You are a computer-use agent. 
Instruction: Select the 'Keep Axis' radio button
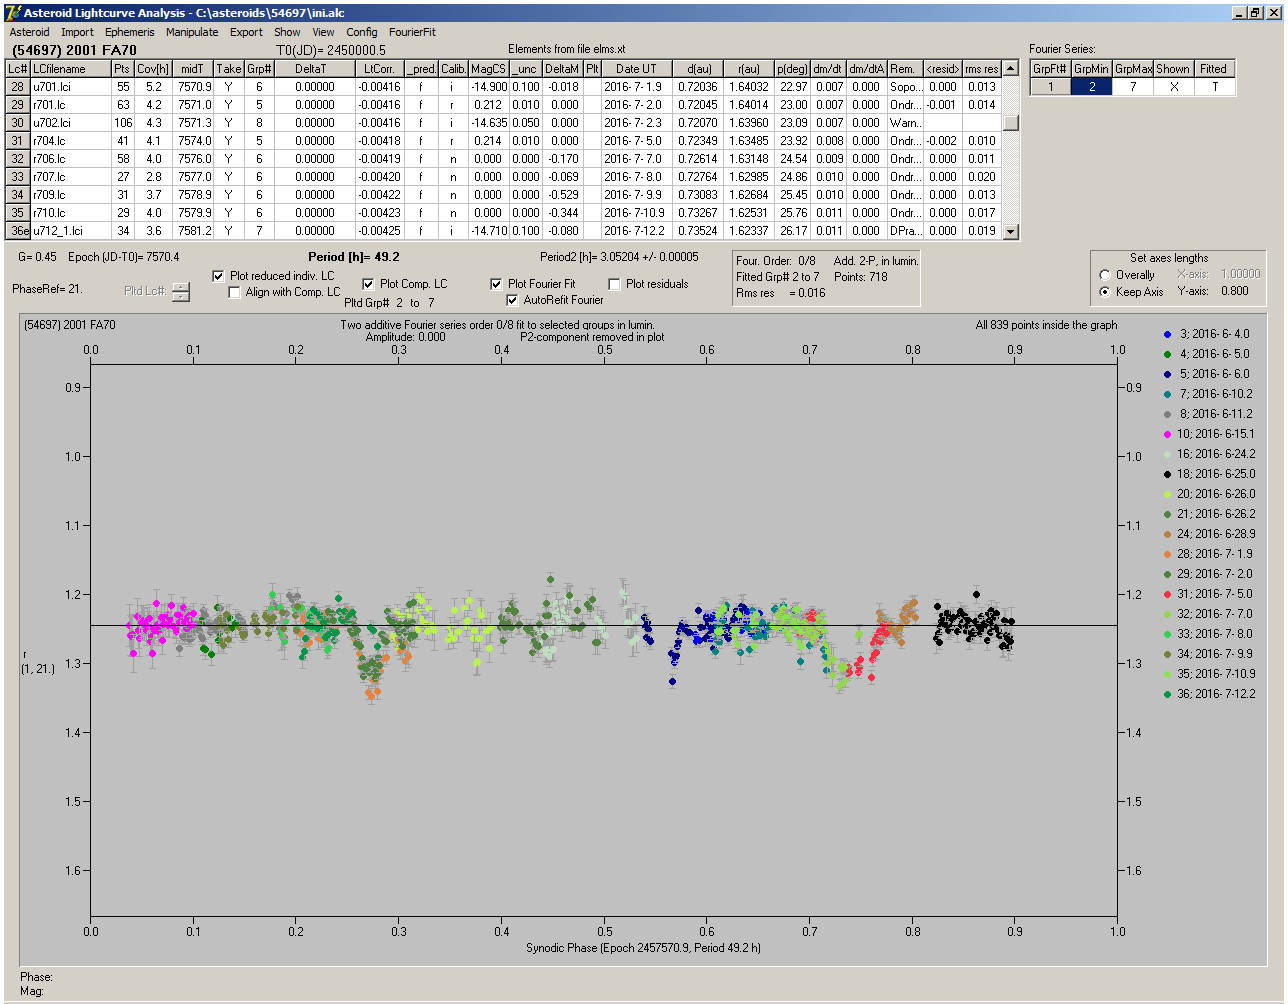pyautogui.click(x=1105, y=292)
